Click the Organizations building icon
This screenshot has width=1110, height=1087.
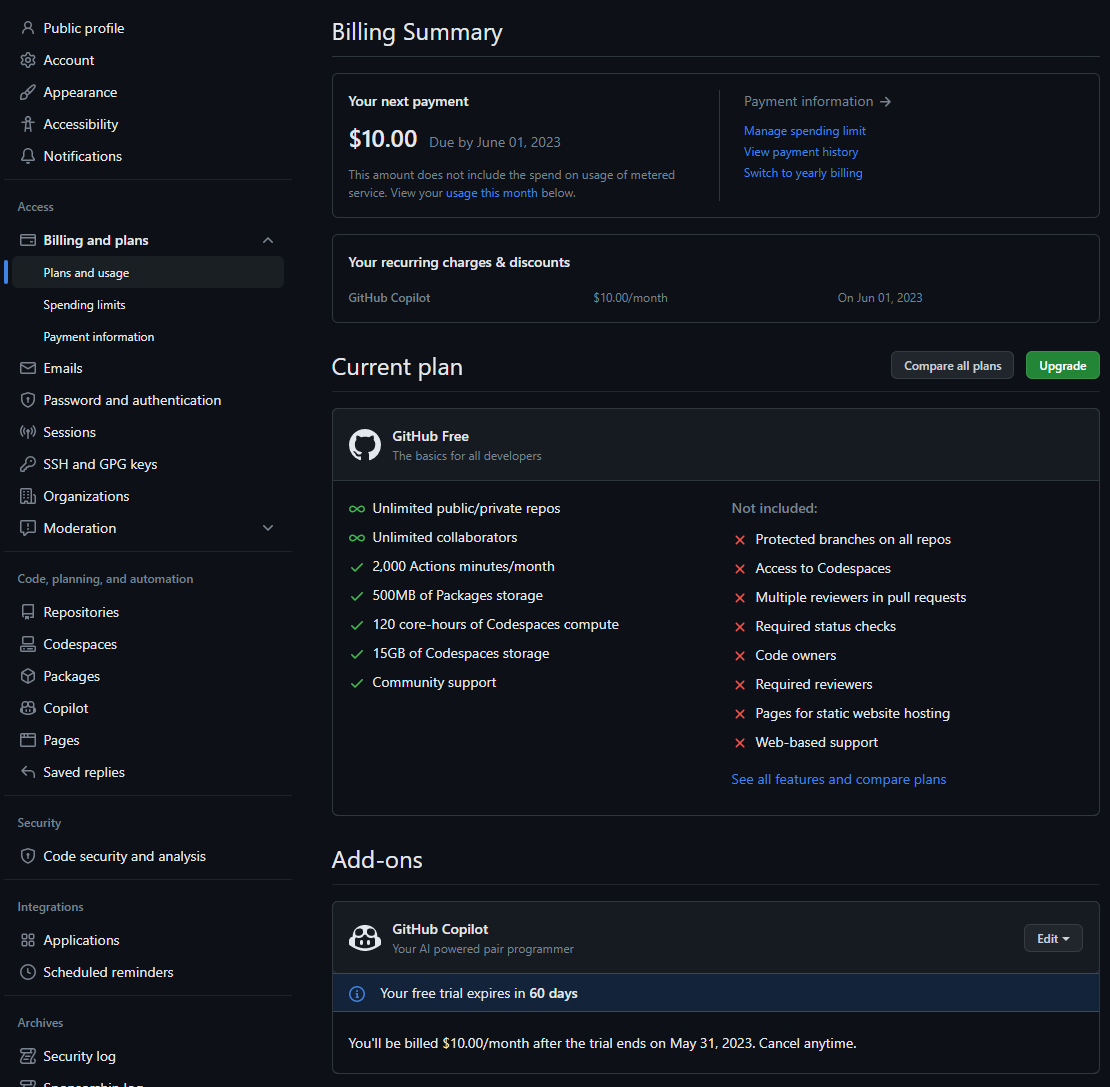pyautogui.click(x=28, y=496)
